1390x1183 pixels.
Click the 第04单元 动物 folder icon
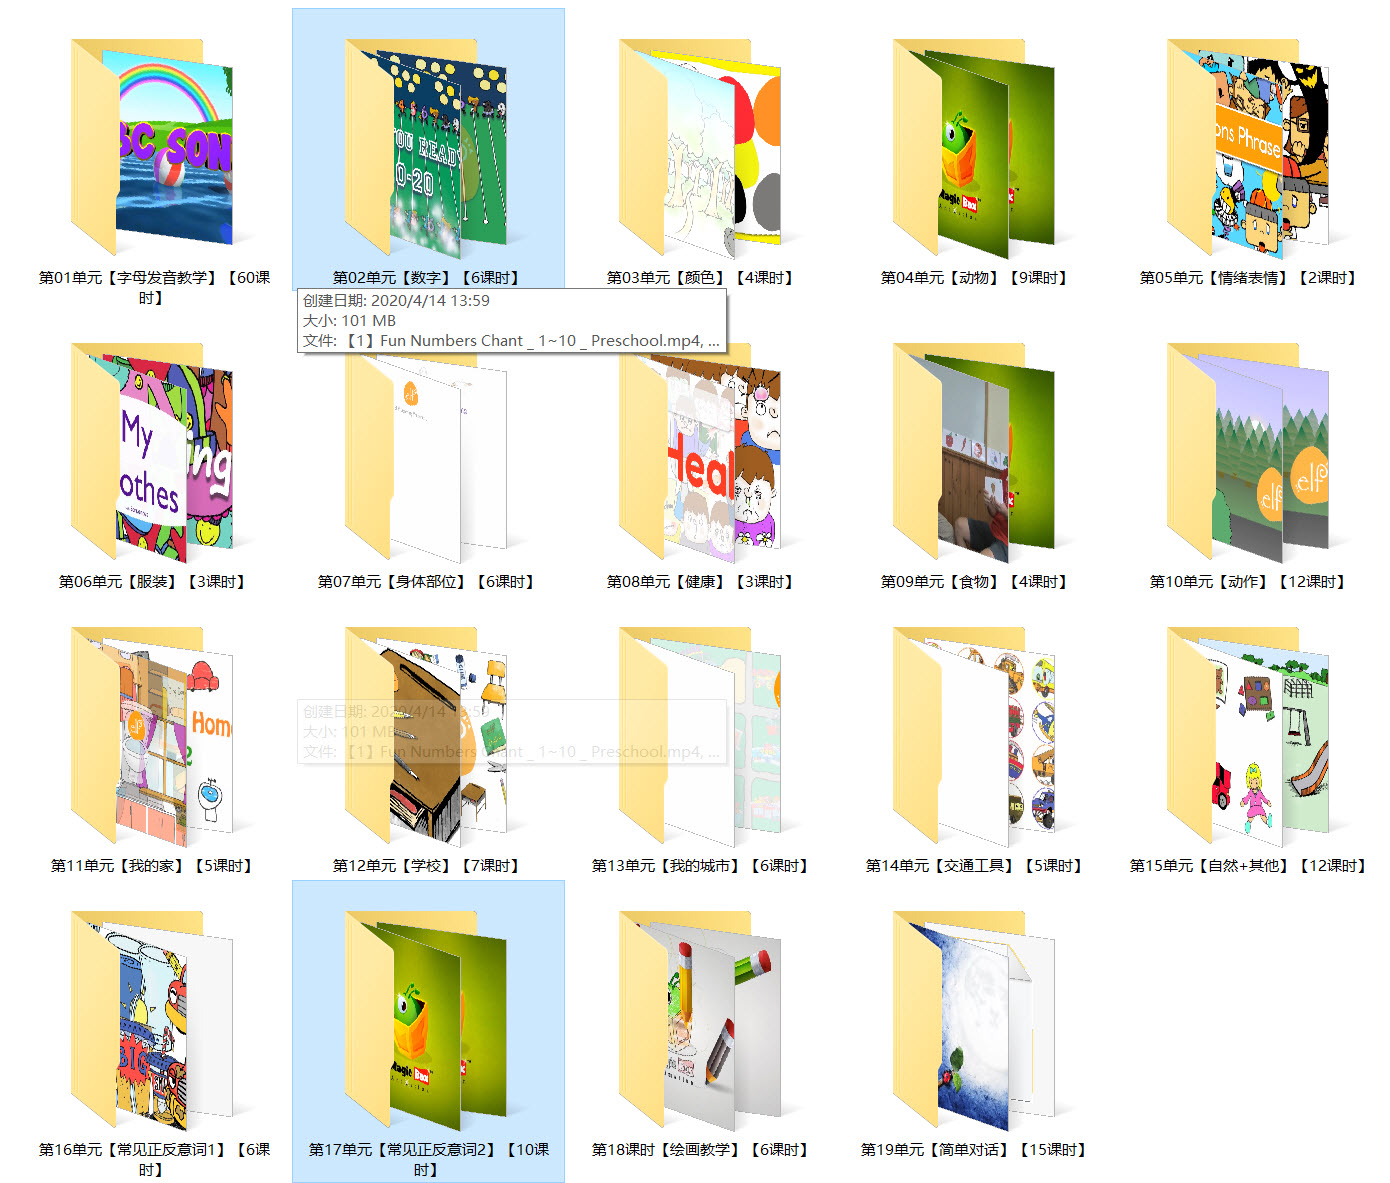(x=974, y=148)
